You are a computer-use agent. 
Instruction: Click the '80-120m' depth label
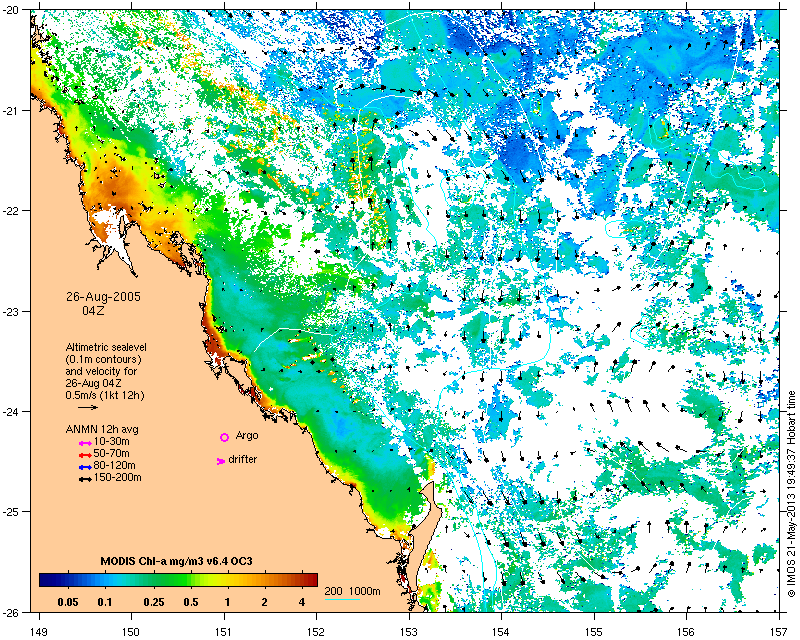(114, 466)
